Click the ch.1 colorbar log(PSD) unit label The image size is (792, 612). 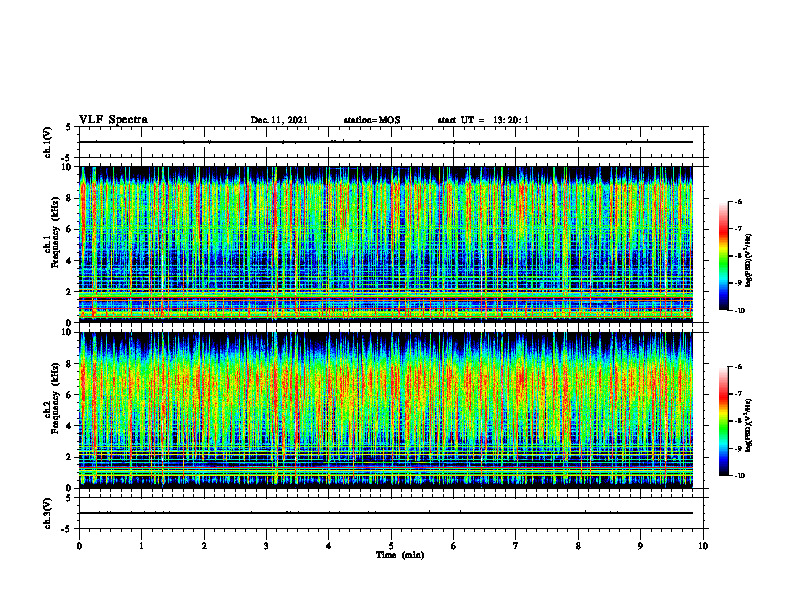[749, 261]
